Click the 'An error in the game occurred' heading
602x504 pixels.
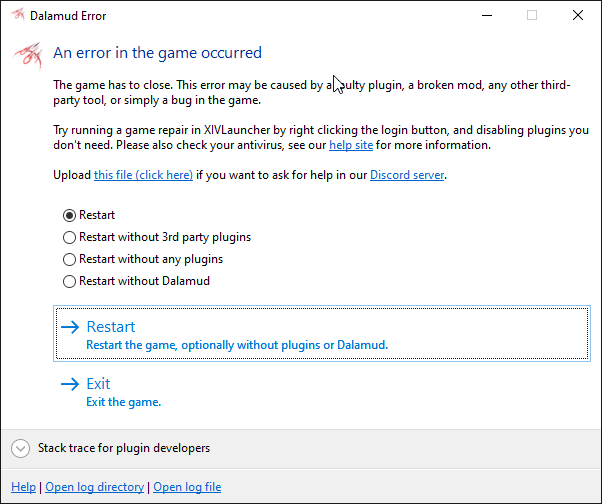pos(157,53)
